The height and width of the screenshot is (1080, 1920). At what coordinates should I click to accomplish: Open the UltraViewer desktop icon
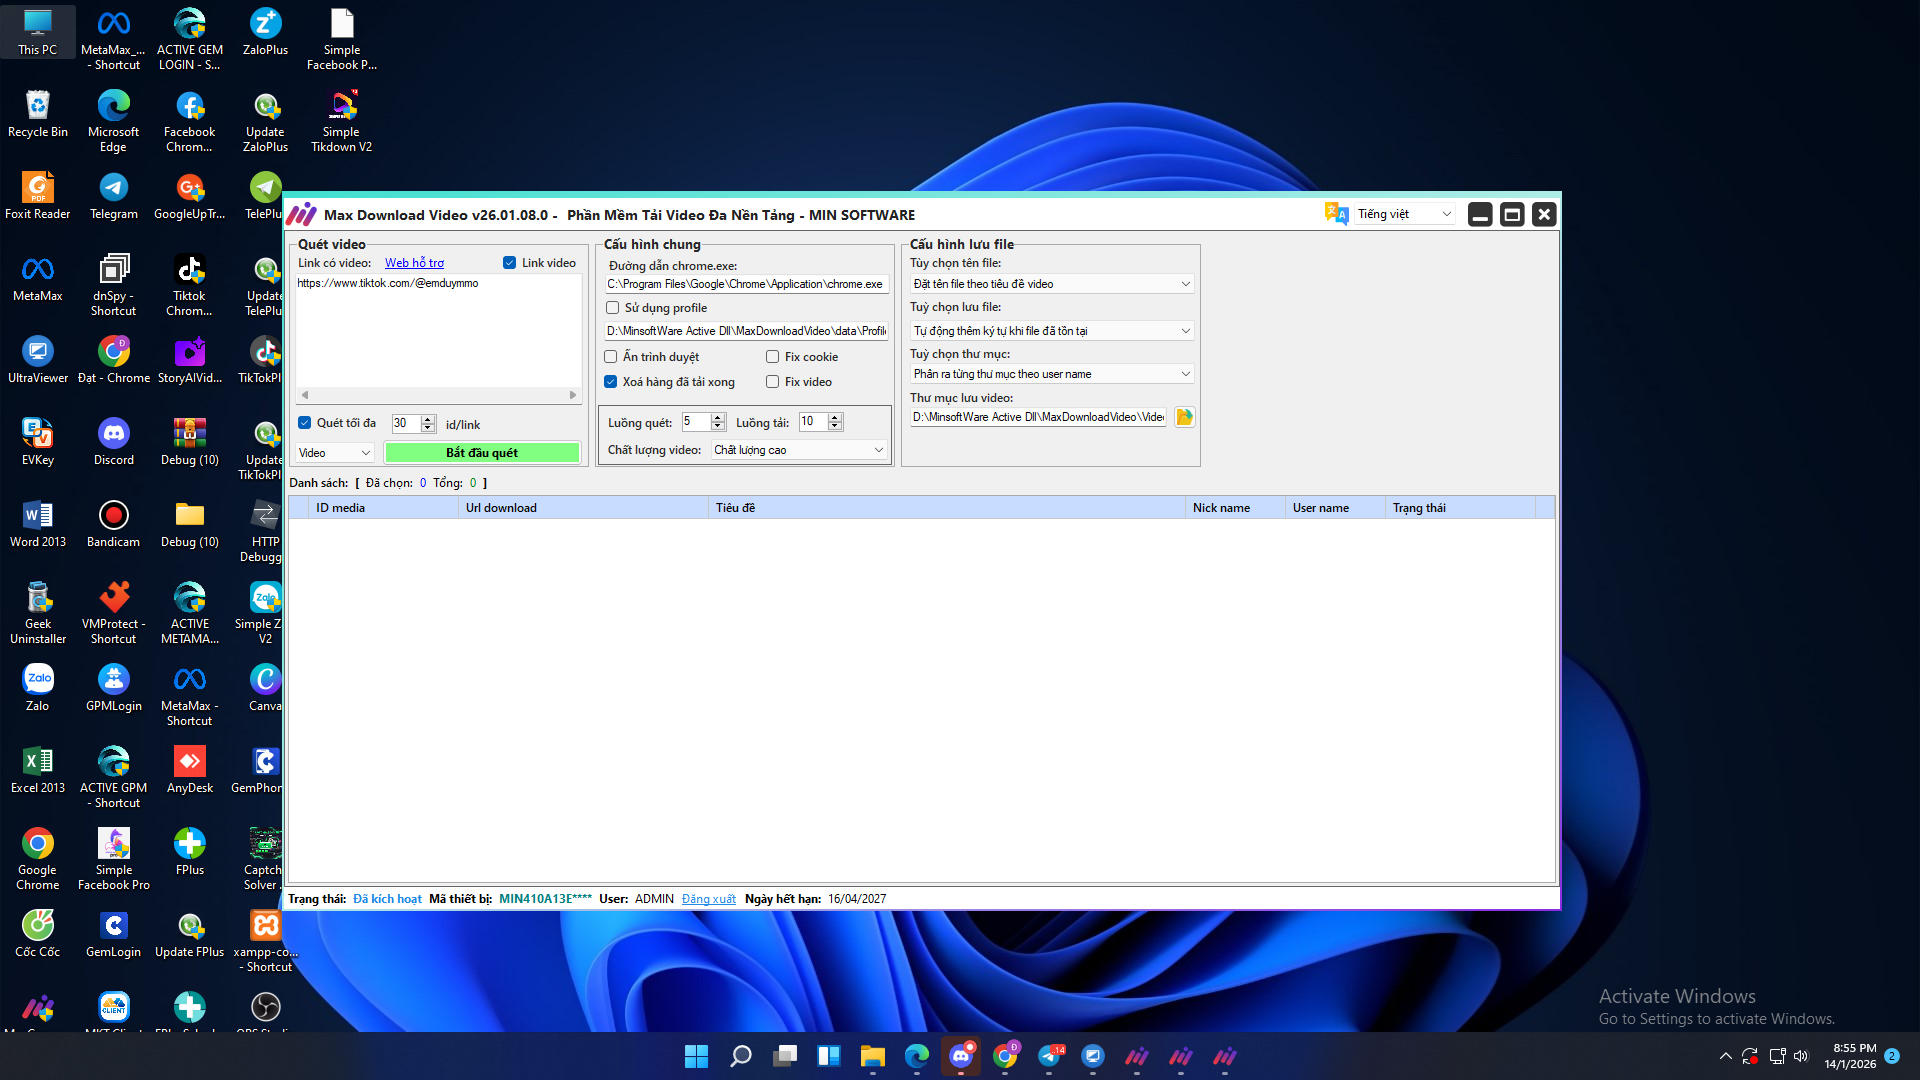(x=38, y=360)
